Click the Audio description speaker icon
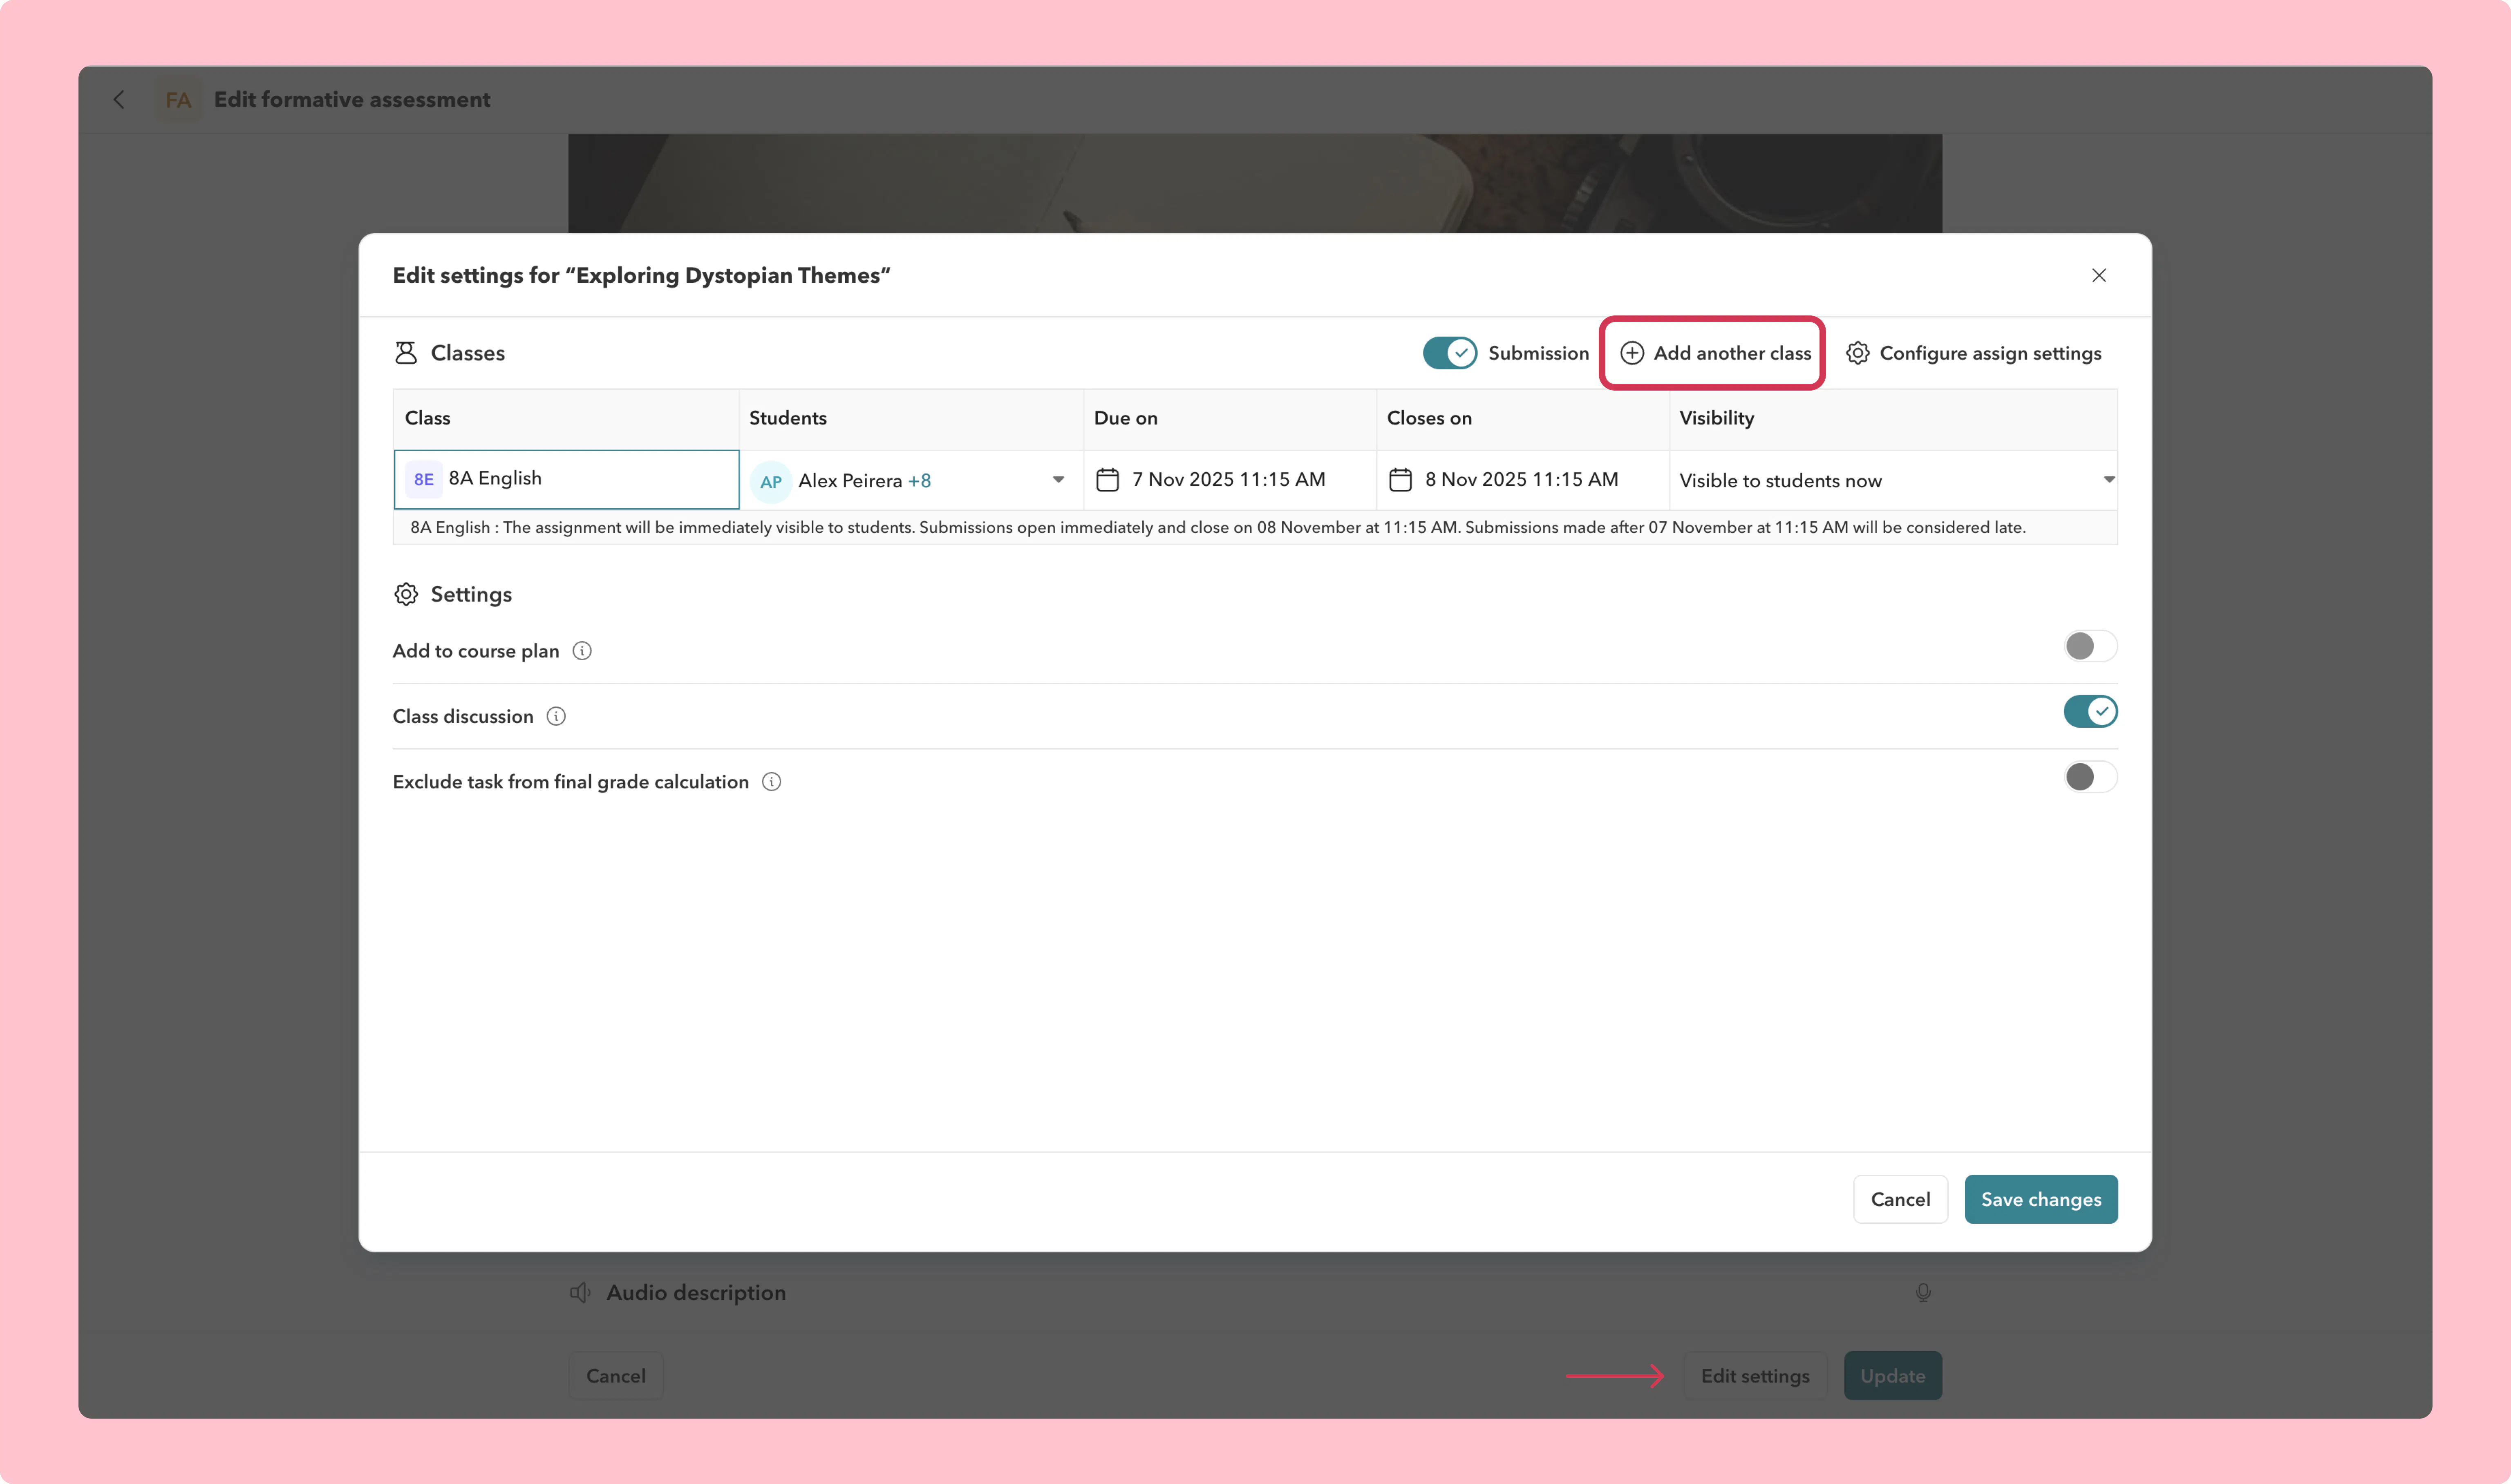This screenshot has height=1484, width=2511. pos(580,1293)
